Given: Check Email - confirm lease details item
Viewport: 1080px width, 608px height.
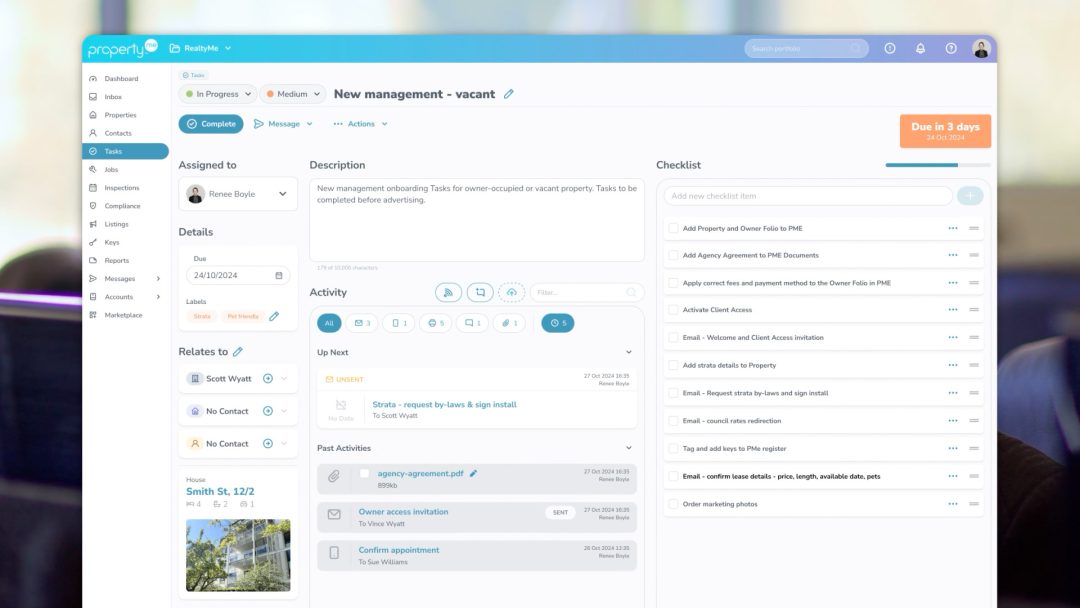Looking at the screenshot, I should 673,476.
